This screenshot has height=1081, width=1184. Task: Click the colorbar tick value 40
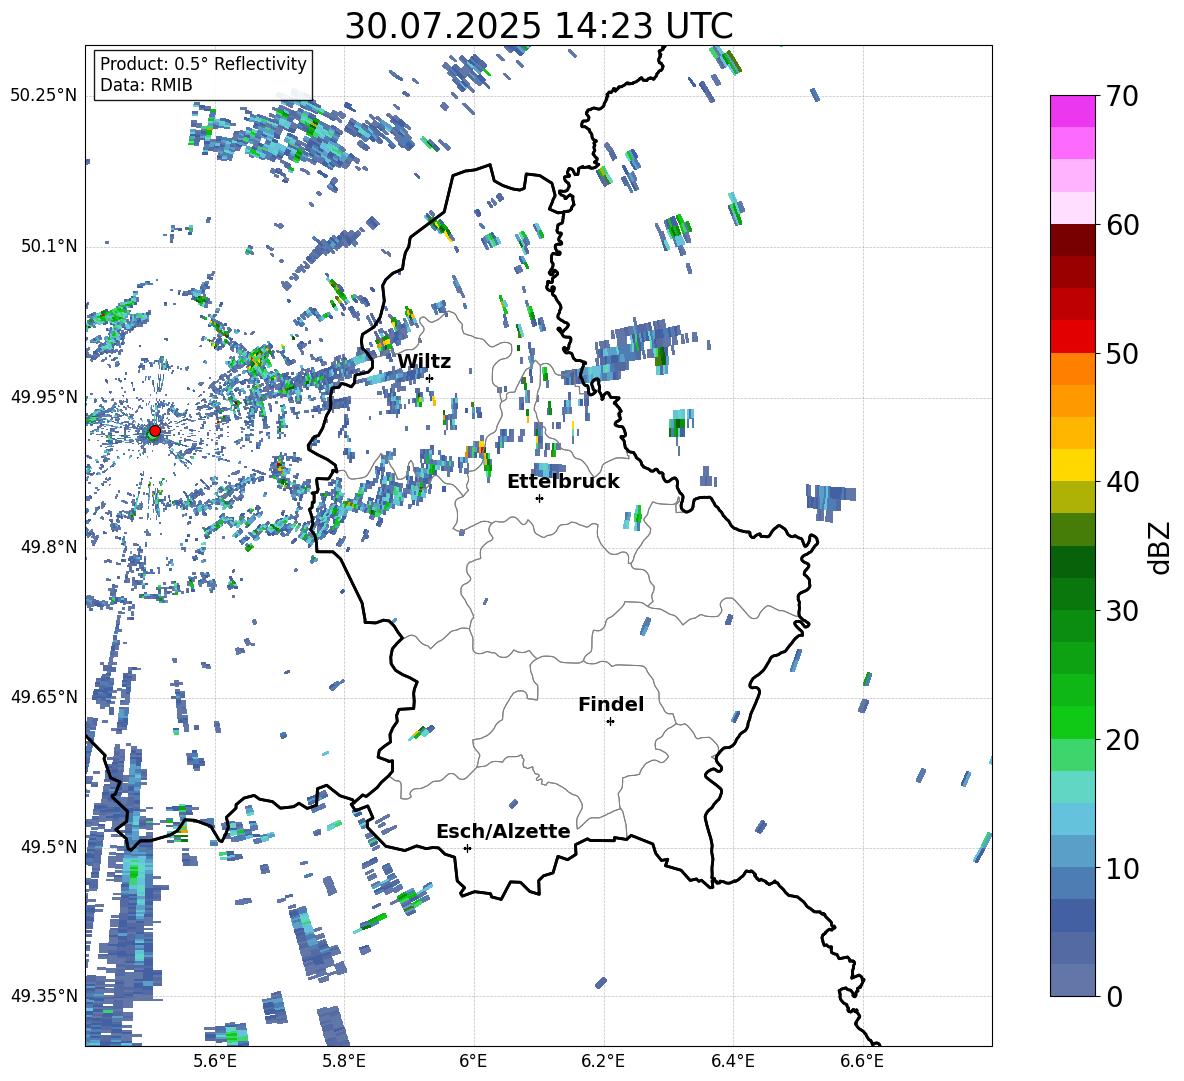click(1122, 482)
